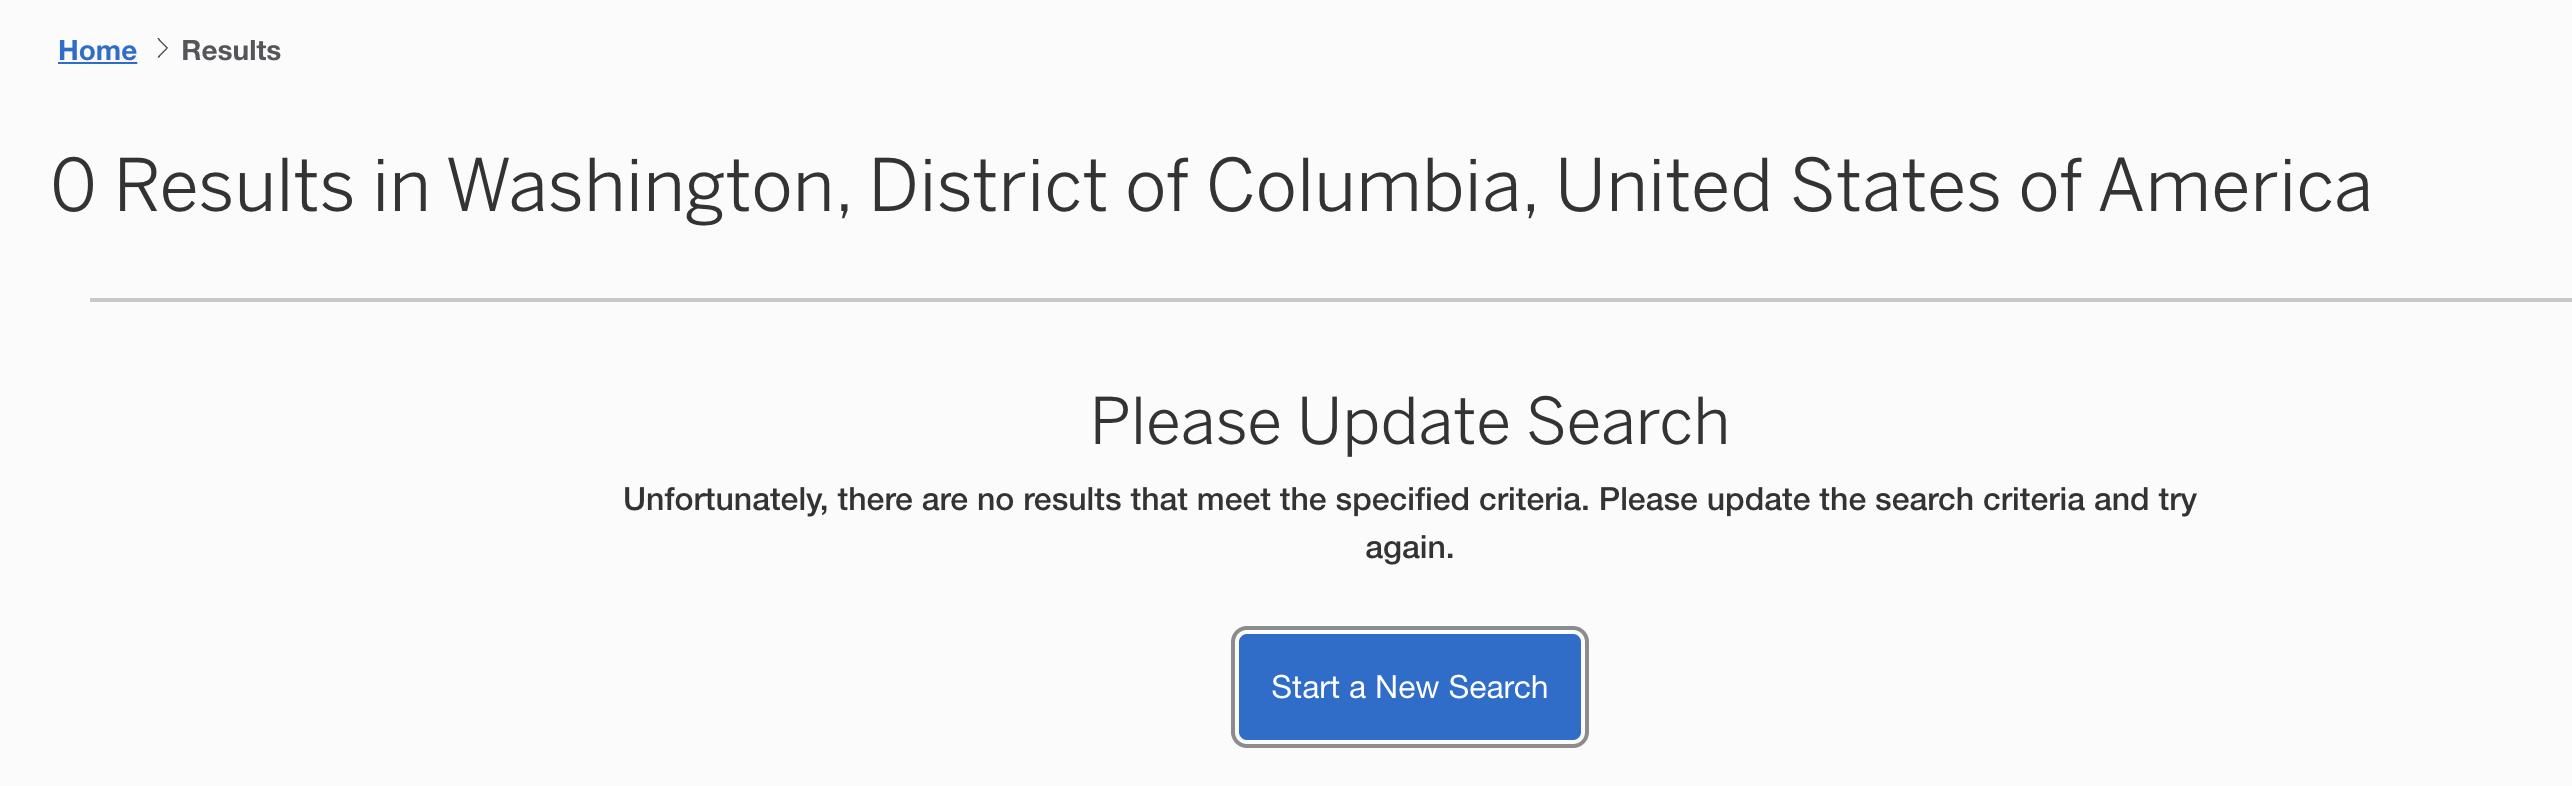The height and width of the screenshot is (786, 2572).
Task: Click the "0" result count in heading
Action: tap(73, 187)
